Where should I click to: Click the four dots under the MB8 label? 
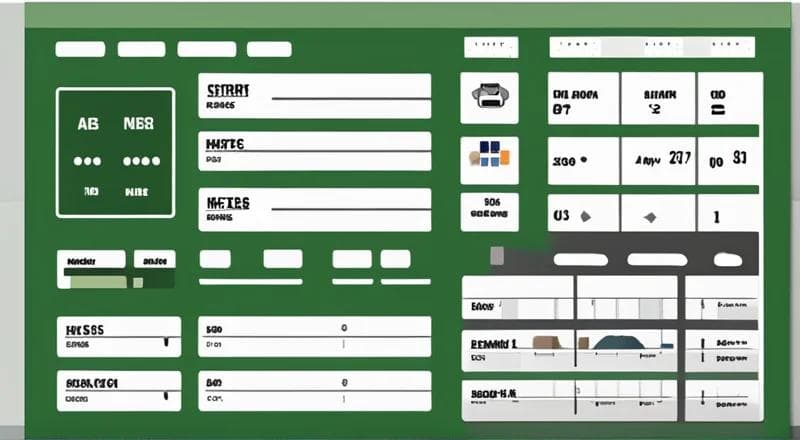tap(141, 161)
